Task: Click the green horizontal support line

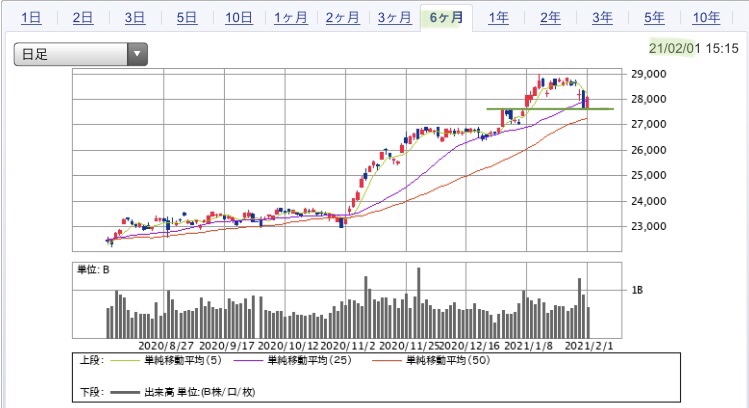Action: [x=550, y=109]
